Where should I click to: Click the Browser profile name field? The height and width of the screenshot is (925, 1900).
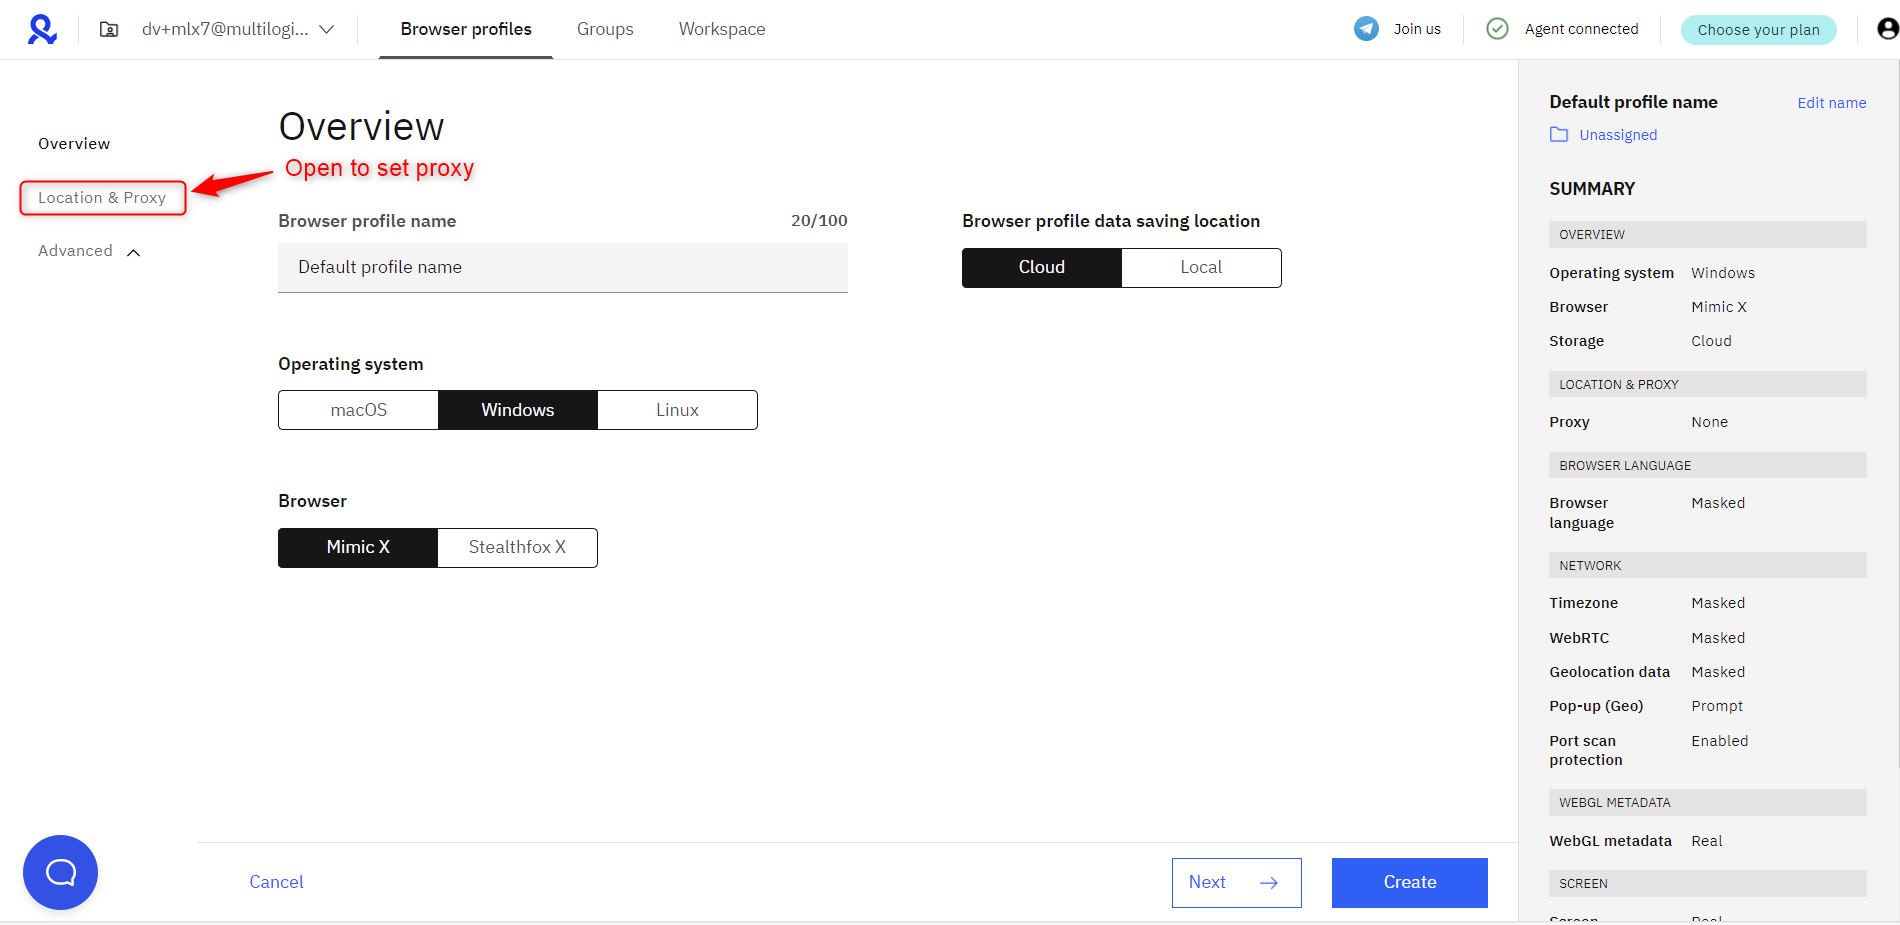tap(562, 268)
